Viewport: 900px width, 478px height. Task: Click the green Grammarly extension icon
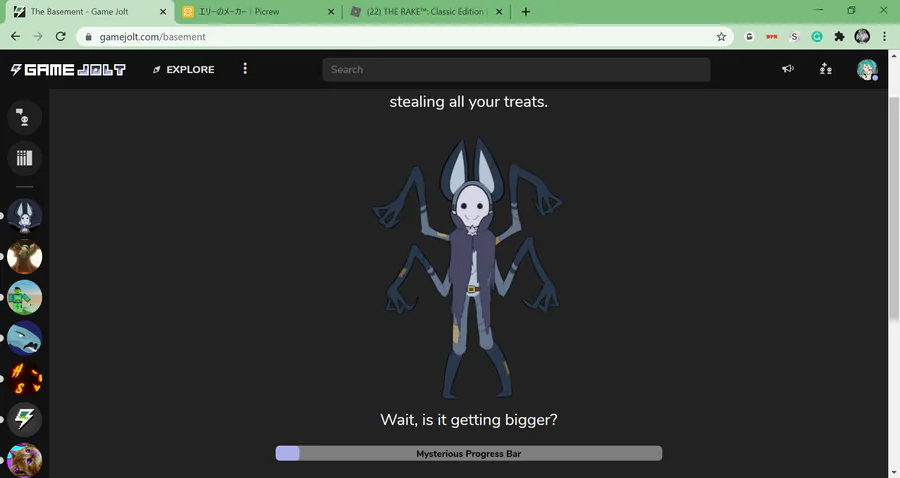[x=817, y=37]
